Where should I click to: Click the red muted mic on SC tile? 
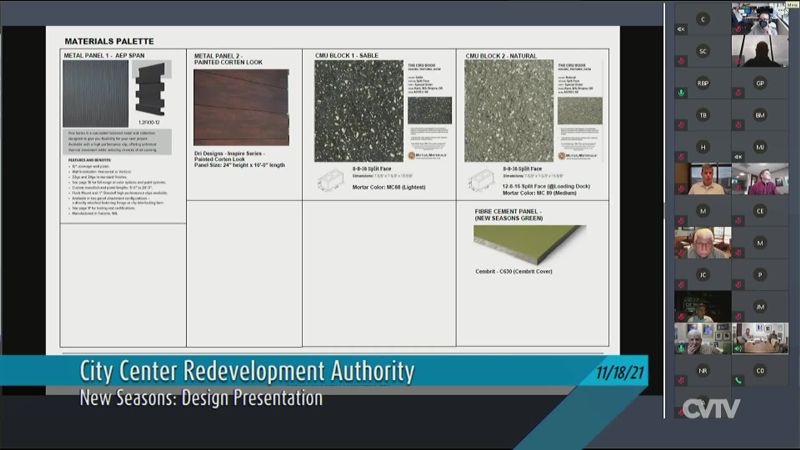pos(681,61)
